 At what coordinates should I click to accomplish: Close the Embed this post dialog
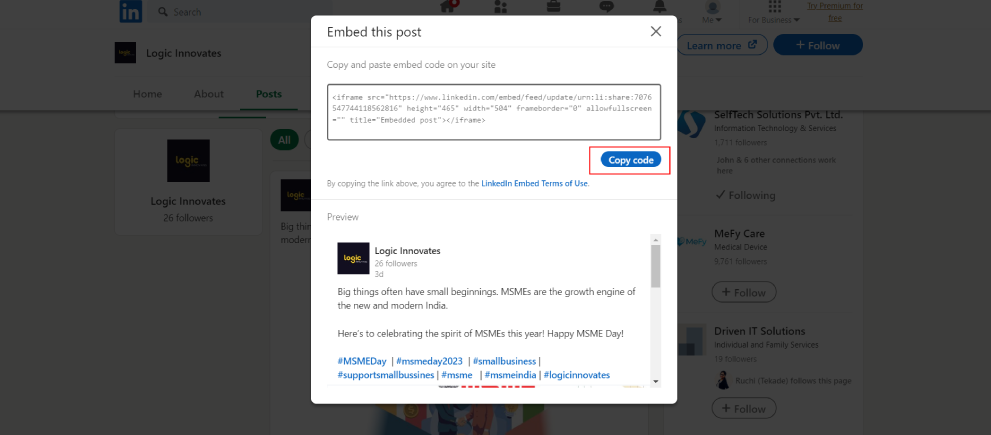656,32
